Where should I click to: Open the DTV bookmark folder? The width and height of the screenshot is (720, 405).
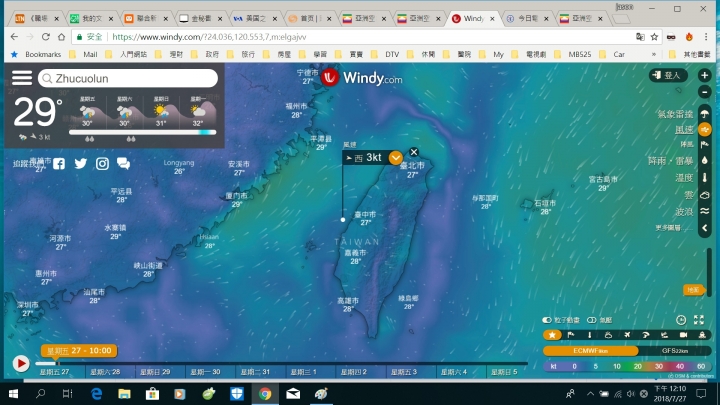tap(386, 54)
